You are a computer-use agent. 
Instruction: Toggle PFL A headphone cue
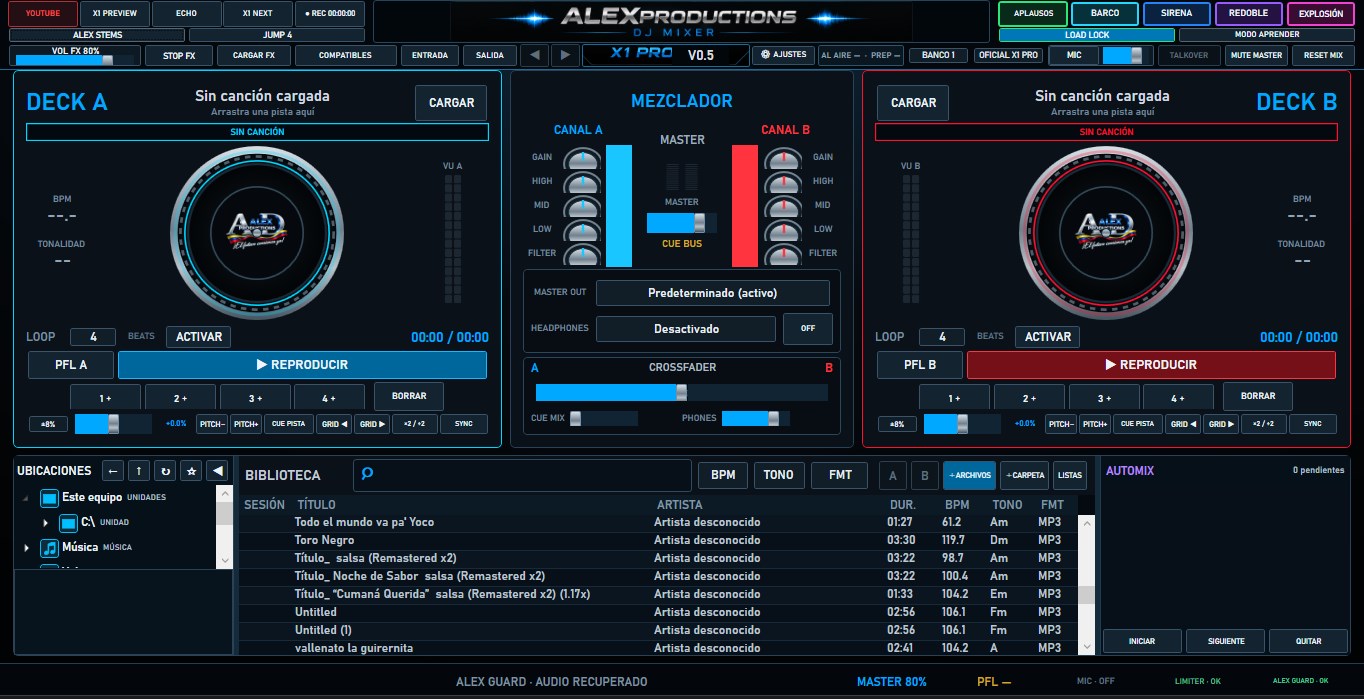click(x=71, y=365)
